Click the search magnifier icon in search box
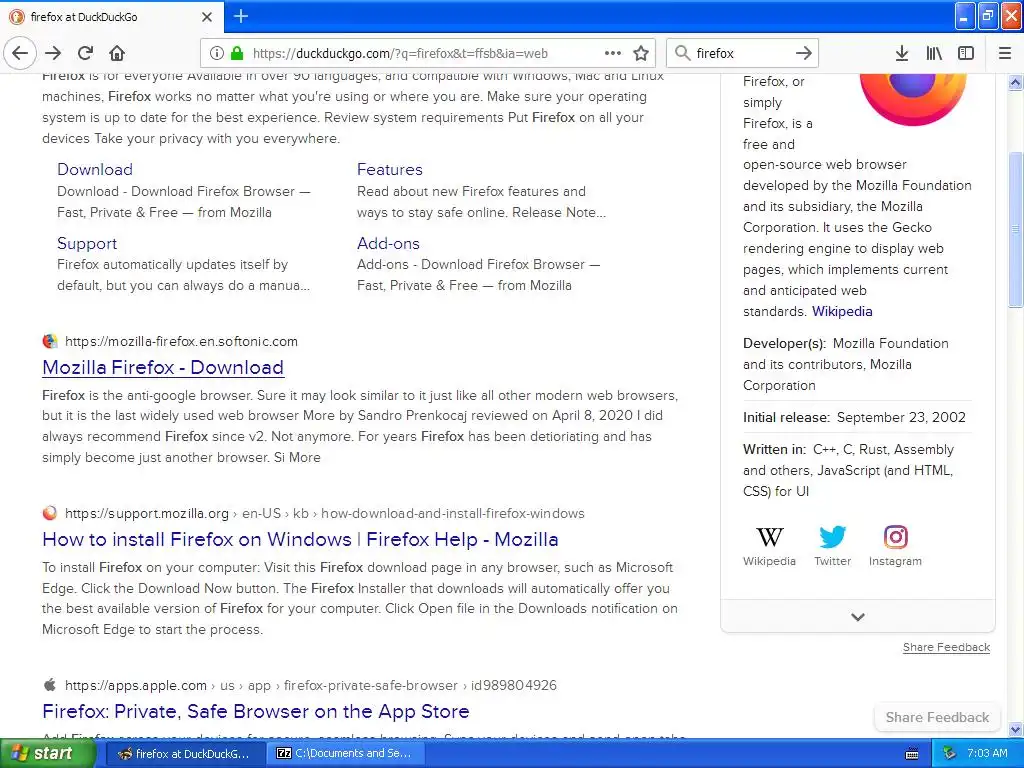The height and width of the screenshot is (768, 1024). (x=682, y=53)
